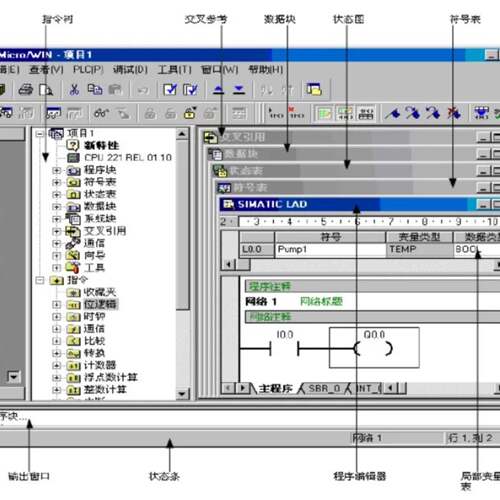
Task: Click the Print icon in toolbar
Action: [26, 89]
